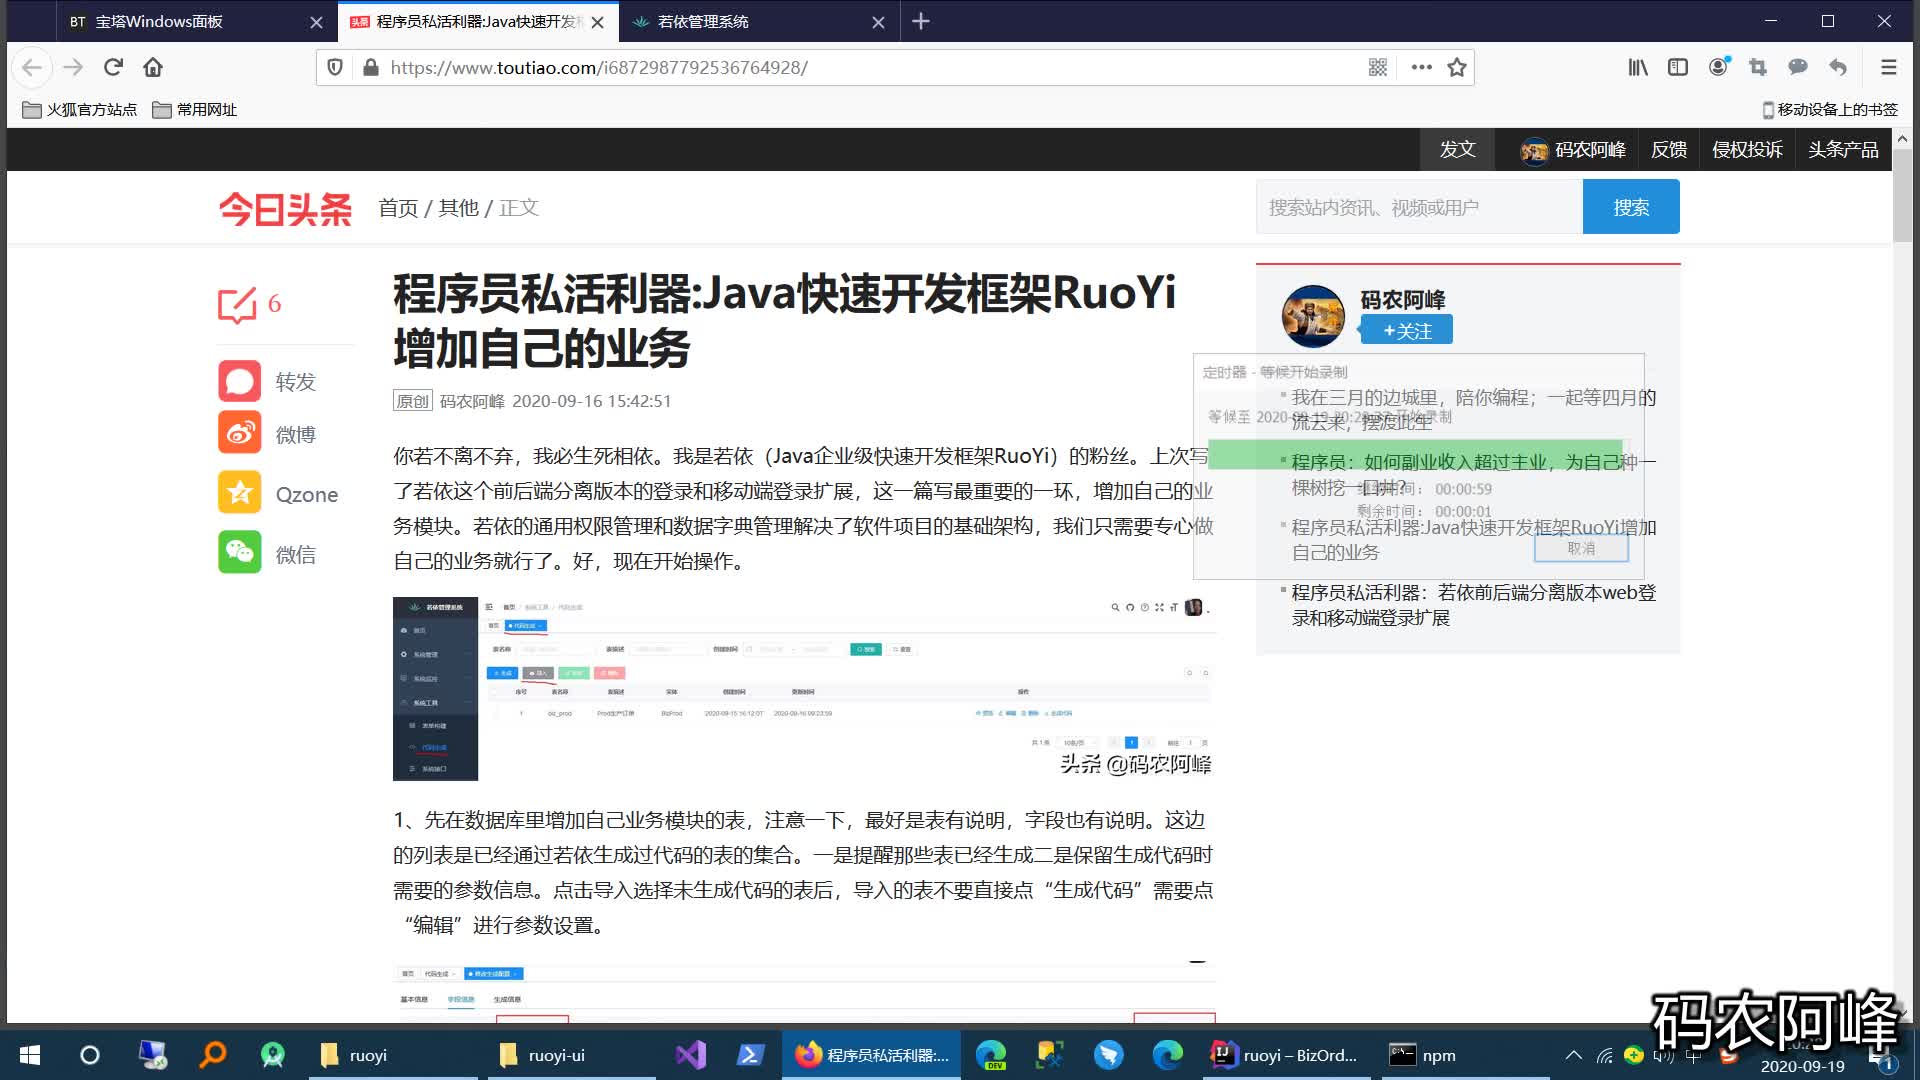The width and height of the screenshot is (1920, 1080).
Task: Click the tracking protection shield toggle
Action: [335, 67]
